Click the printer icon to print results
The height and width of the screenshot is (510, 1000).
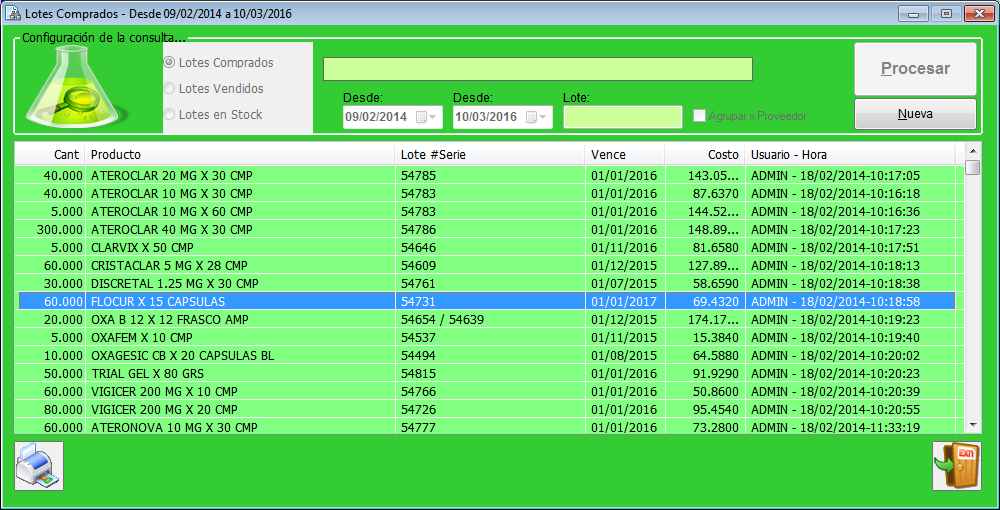[x=39, y=466]
